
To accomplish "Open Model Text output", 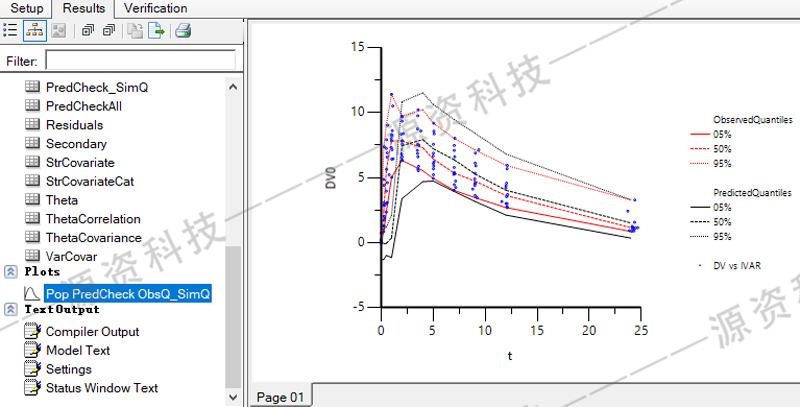I will (x=78, y=350).
